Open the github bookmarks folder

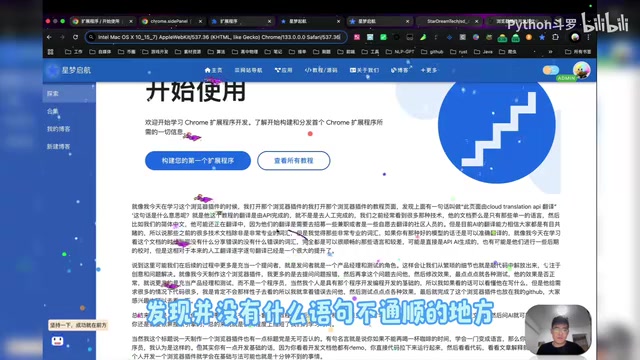(433, 52)
